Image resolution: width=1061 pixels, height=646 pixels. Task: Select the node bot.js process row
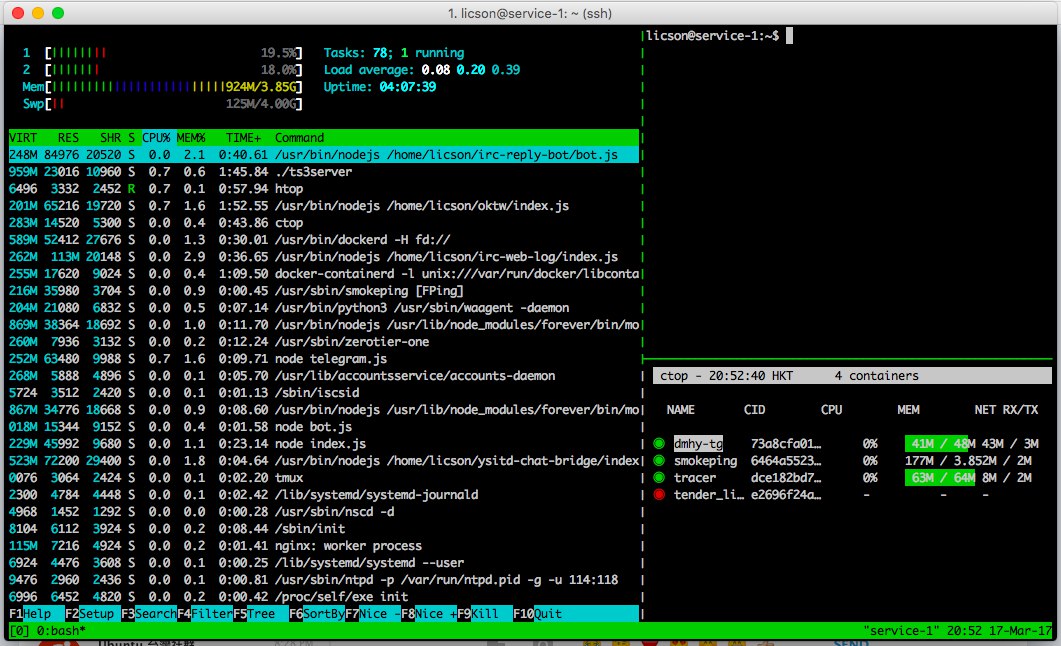[323, 427]
